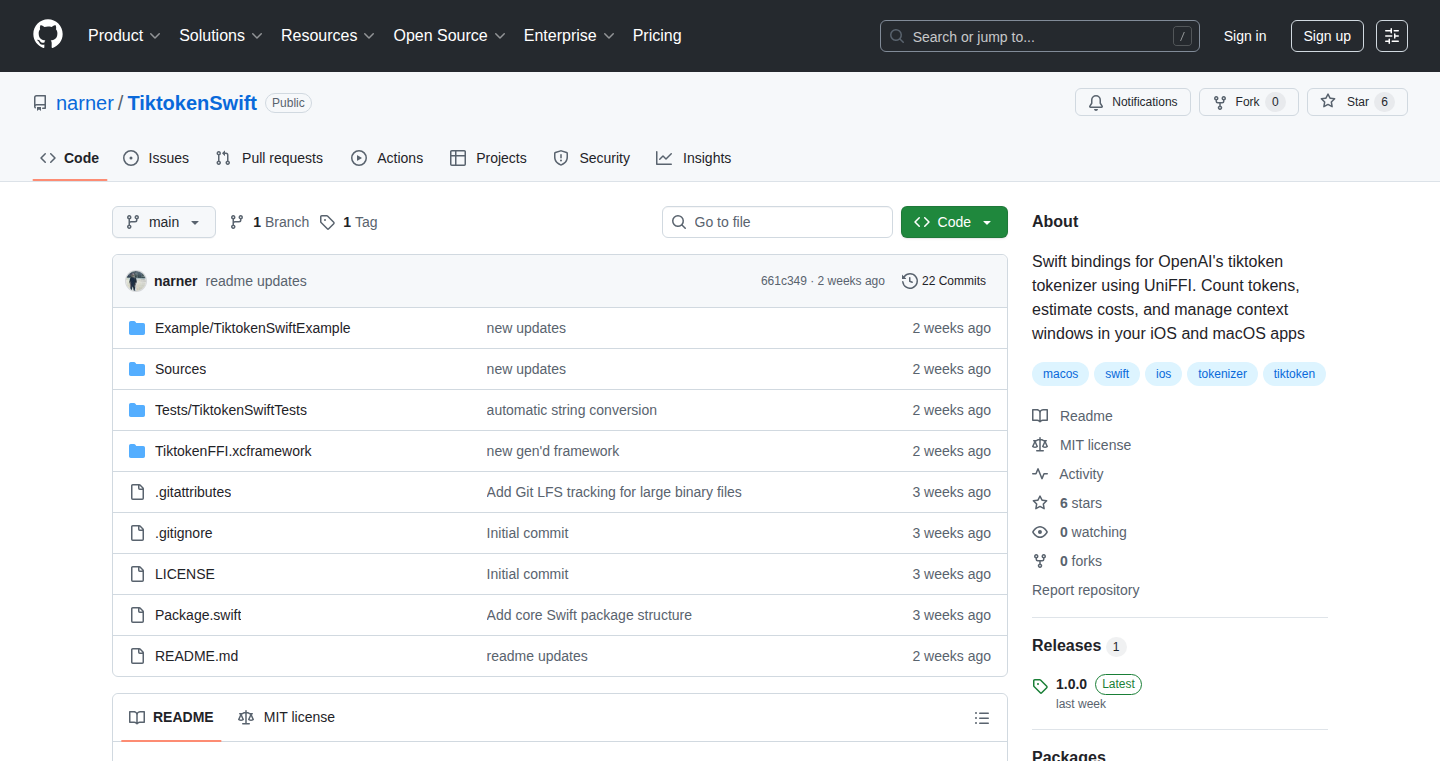Enable Notifications for this repository
1440x761 pixels.
pyautogui.click(x=1133, y=102)
